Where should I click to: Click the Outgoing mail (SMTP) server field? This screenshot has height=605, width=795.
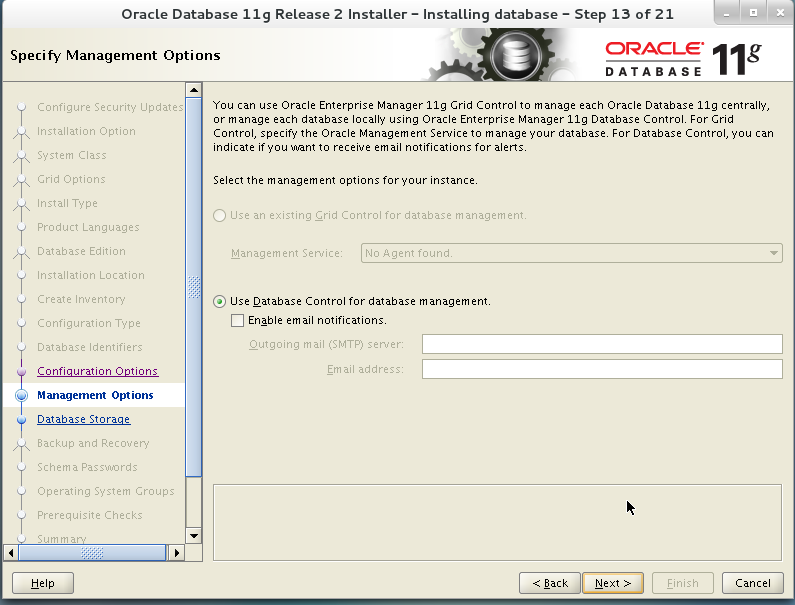point(602,344)
